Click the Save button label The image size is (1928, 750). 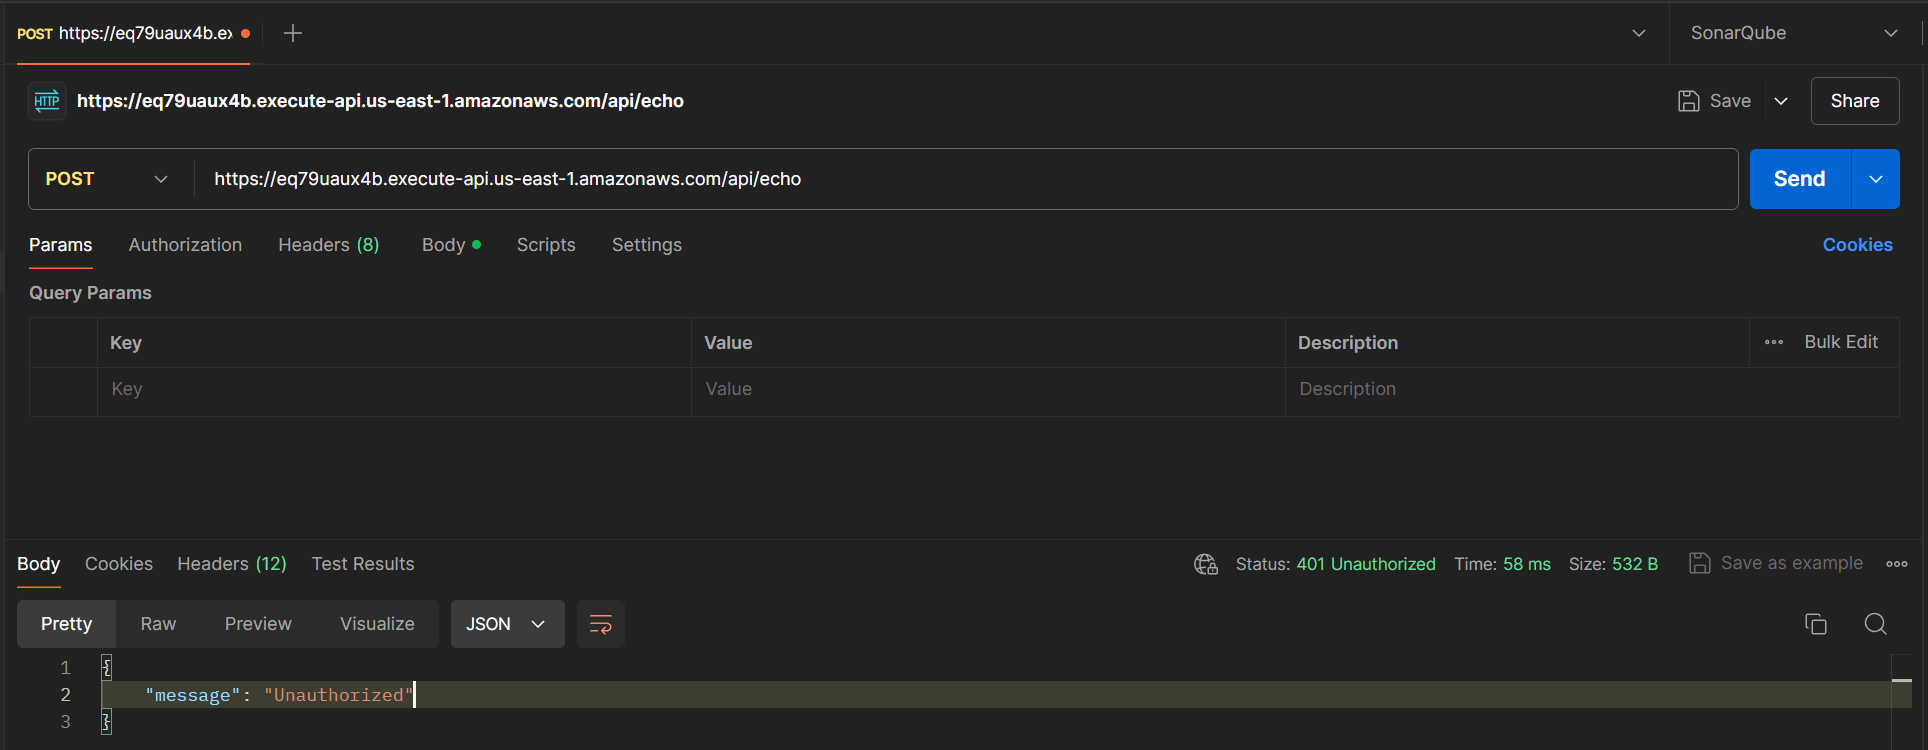(1730, 101)
